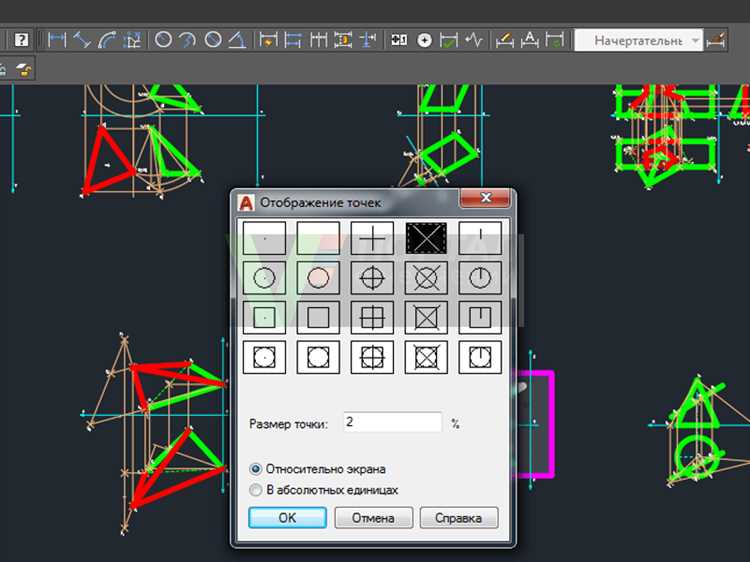This screenshot has height=562, width=750.
Task: Select the Angular dimension tool
Action: 237,40
